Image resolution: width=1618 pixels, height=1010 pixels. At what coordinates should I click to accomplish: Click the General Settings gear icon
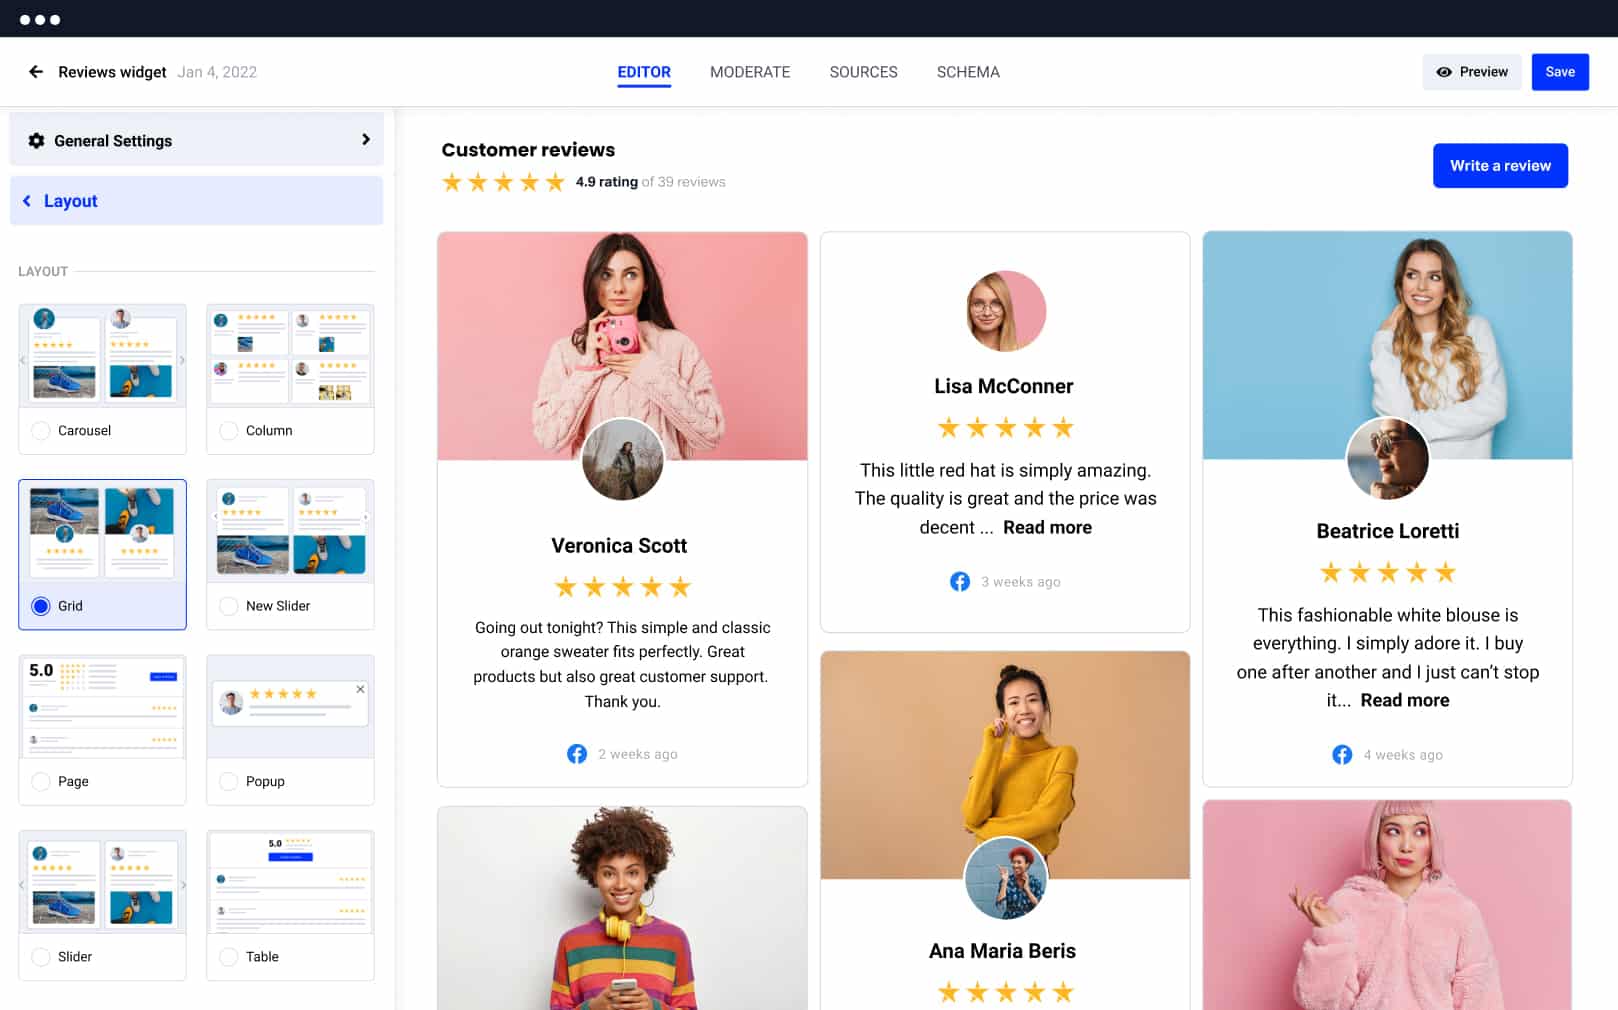click(x=37, y=141)
